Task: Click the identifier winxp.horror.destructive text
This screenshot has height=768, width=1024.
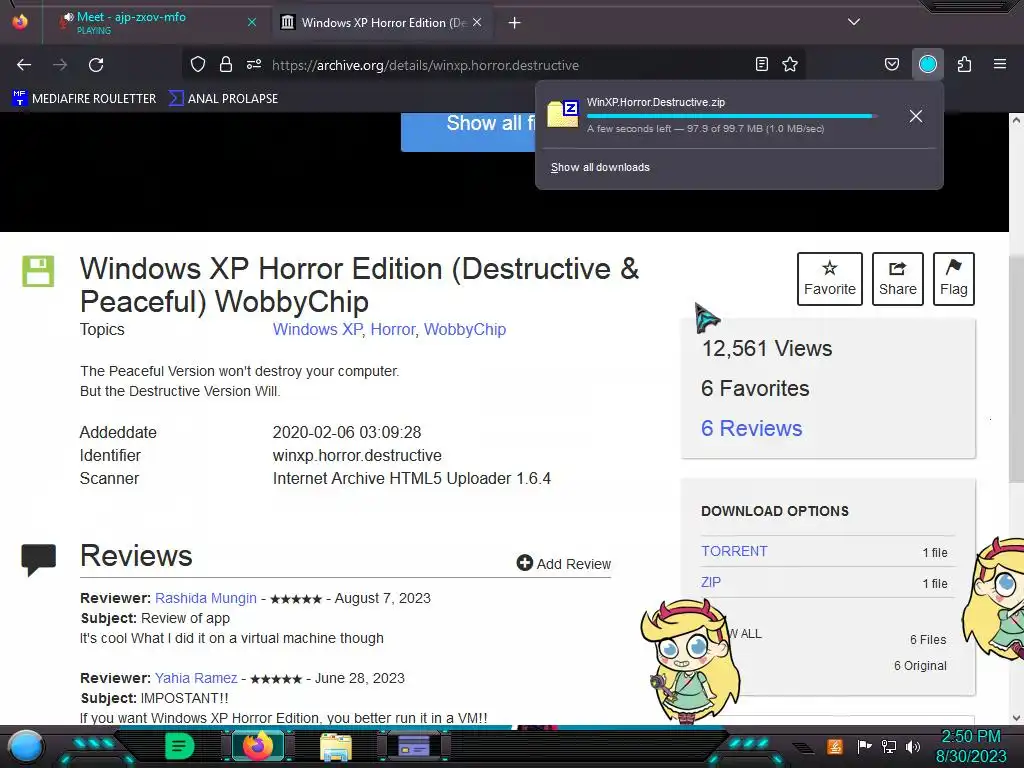Action: (357, 455)
